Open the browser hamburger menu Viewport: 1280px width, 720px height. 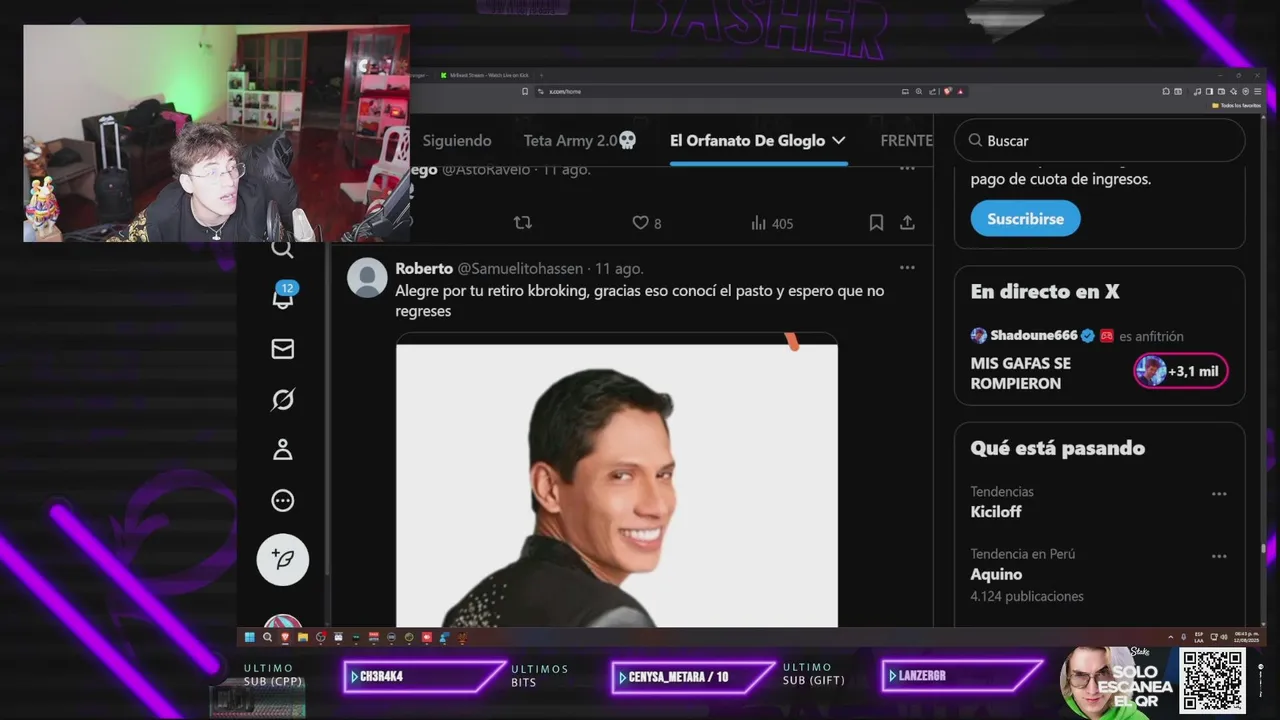(x=1259, y=91)
